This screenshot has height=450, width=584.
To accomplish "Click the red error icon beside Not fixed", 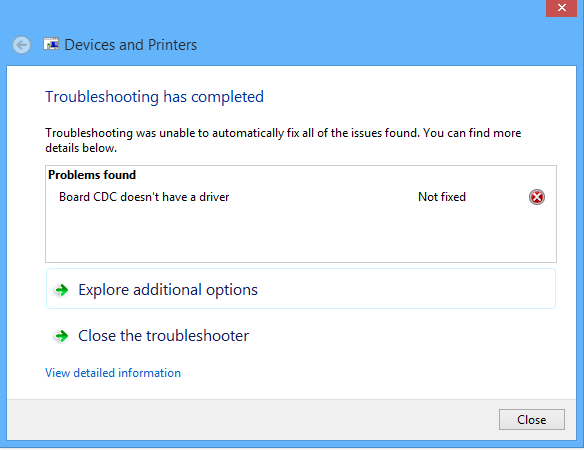I will [x=536, y=197].
